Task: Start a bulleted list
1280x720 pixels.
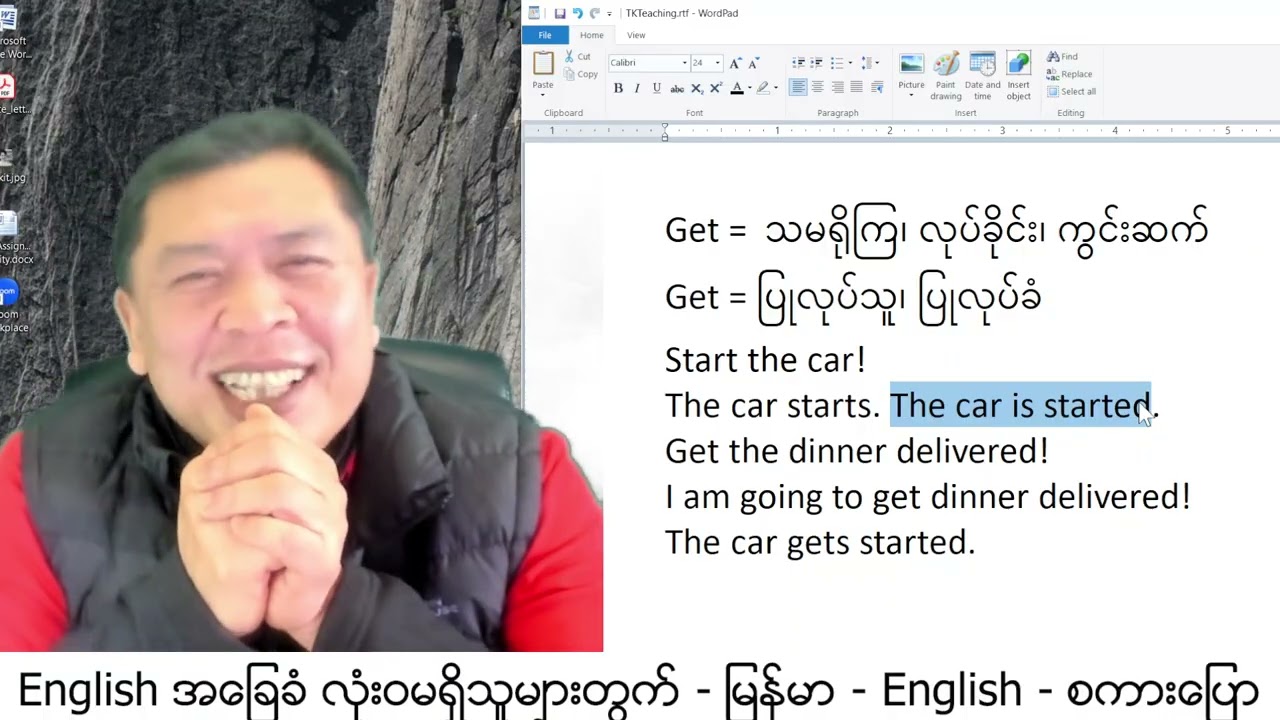Action: pos(836,63)
